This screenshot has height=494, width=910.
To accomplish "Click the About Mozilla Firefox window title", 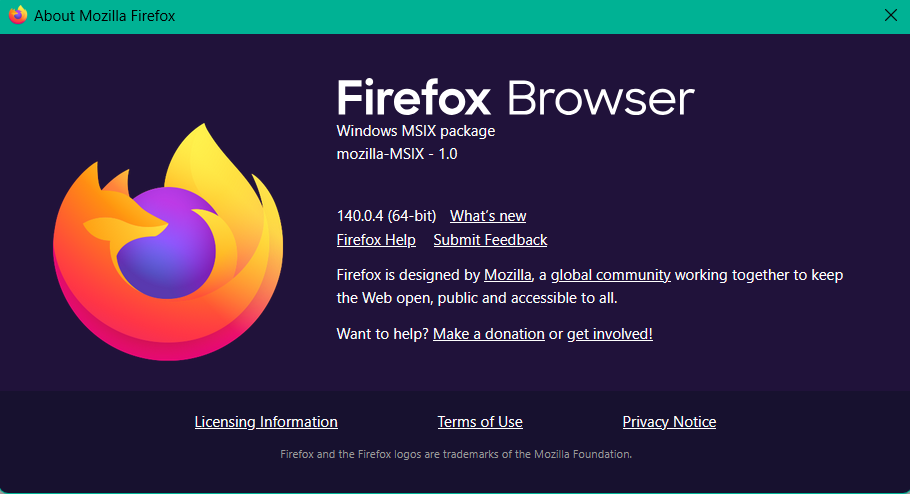I will (105, 16).
